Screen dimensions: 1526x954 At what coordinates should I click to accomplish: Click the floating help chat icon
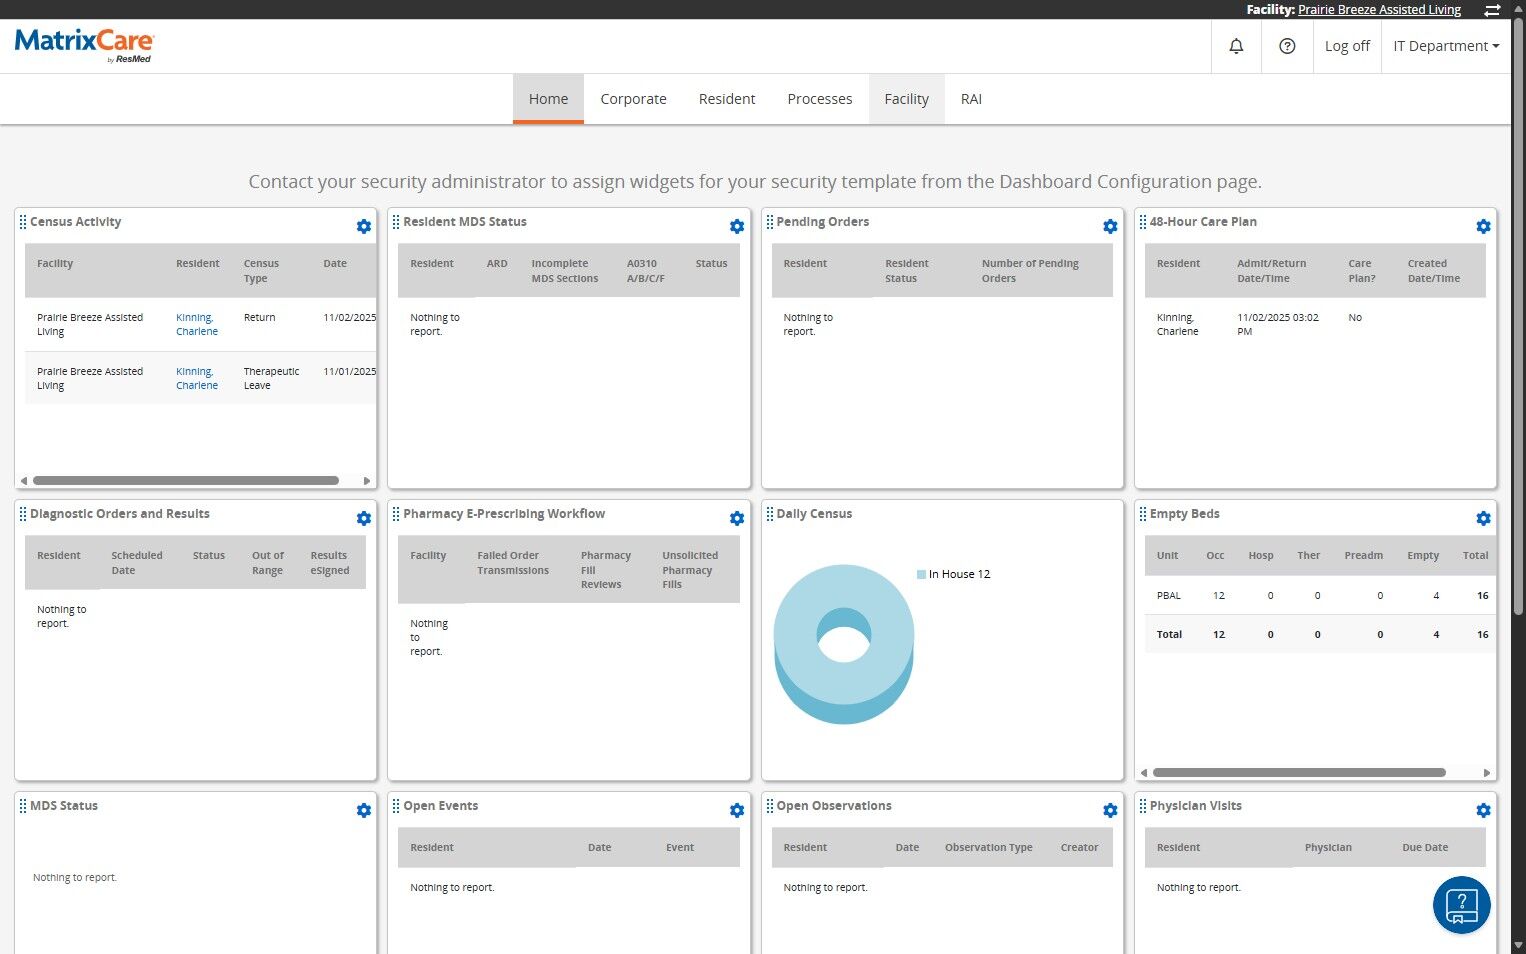point(1461,905)
